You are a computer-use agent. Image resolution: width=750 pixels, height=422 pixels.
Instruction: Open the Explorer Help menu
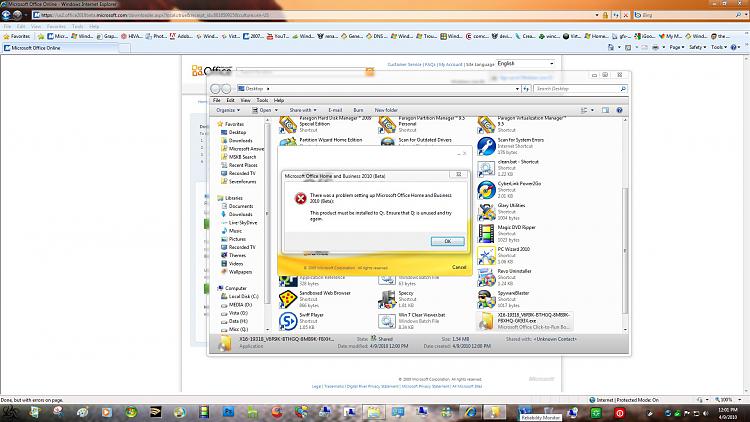click(279, 100)
